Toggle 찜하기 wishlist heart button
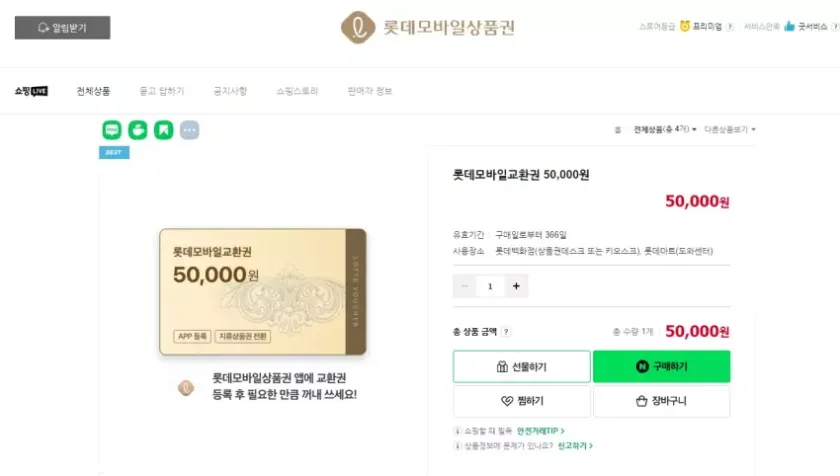Image resolution: width=840 pixels, height=476 pixels. coord(521,401)
